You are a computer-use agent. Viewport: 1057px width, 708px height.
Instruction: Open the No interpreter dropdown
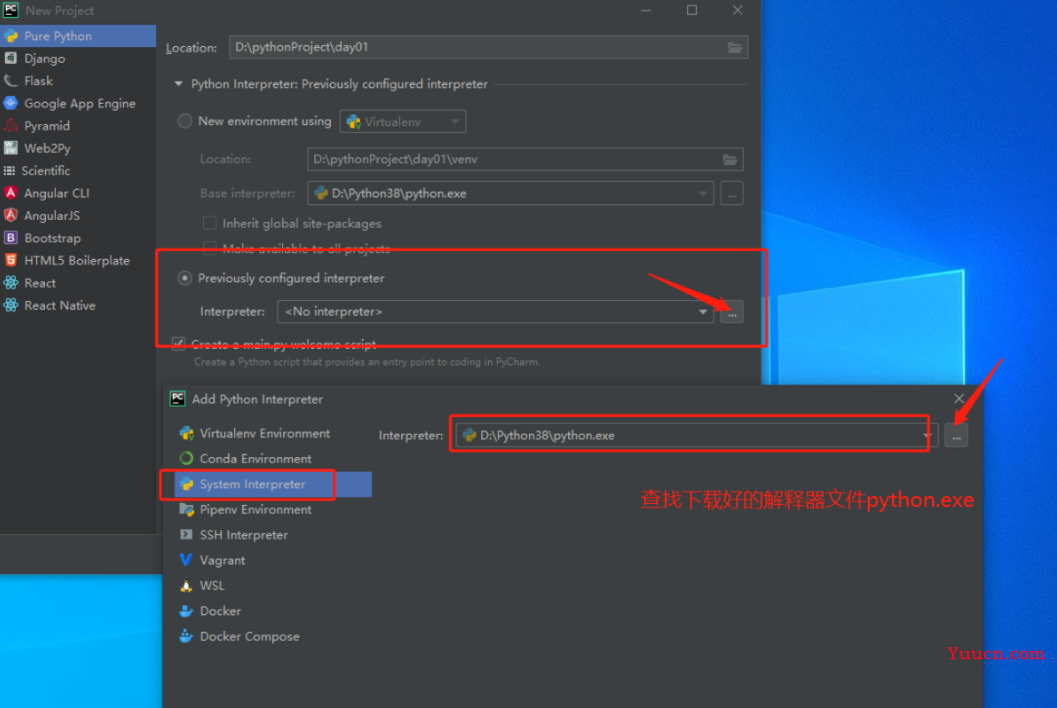[495, 312]
